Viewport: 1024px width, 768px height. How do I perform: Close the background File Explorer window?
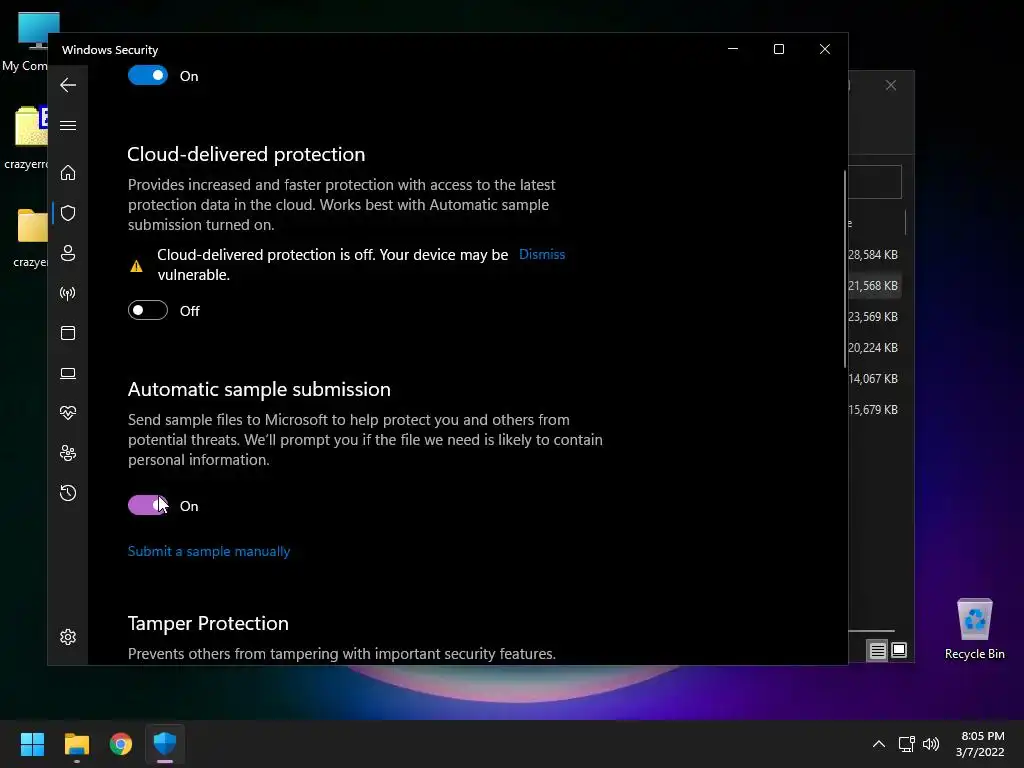tap(891, 86)
